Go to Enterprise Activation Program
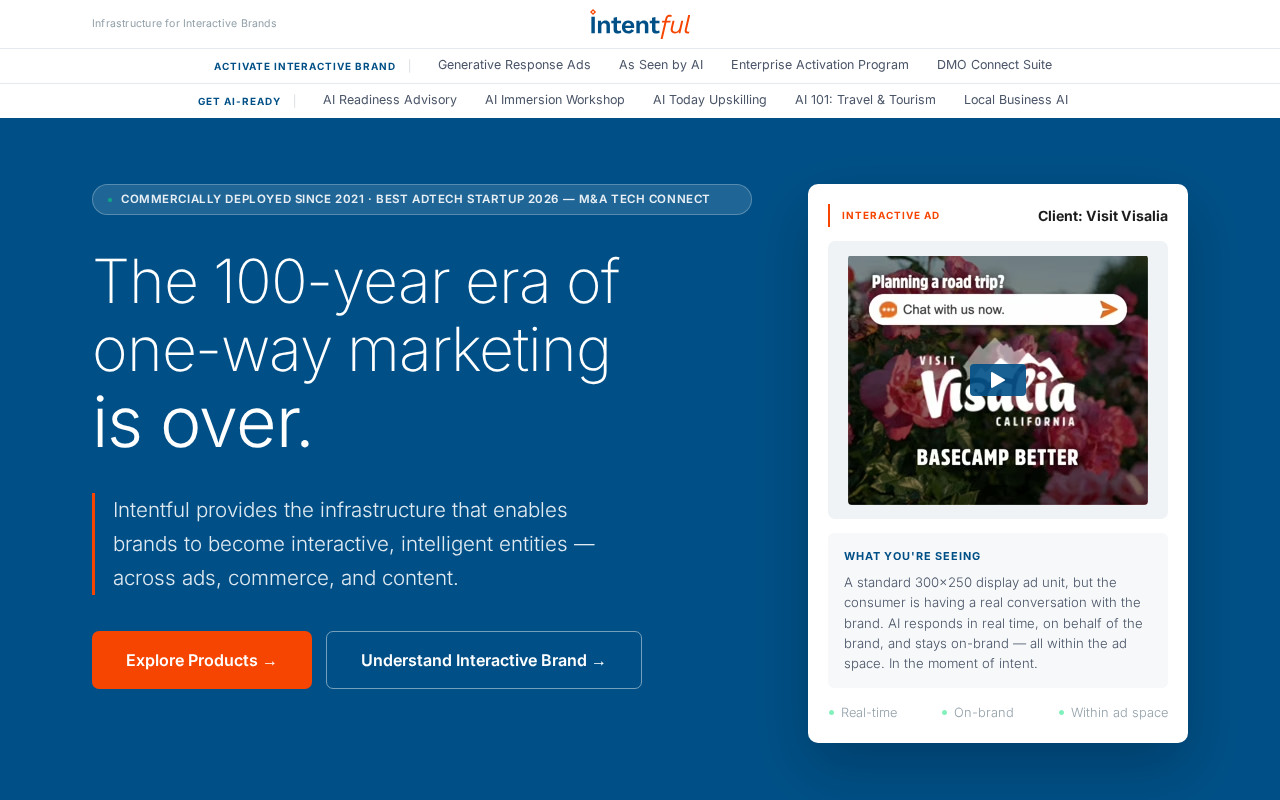The image size is (1280, 800). pyautogui.click(x=820, y=65)
